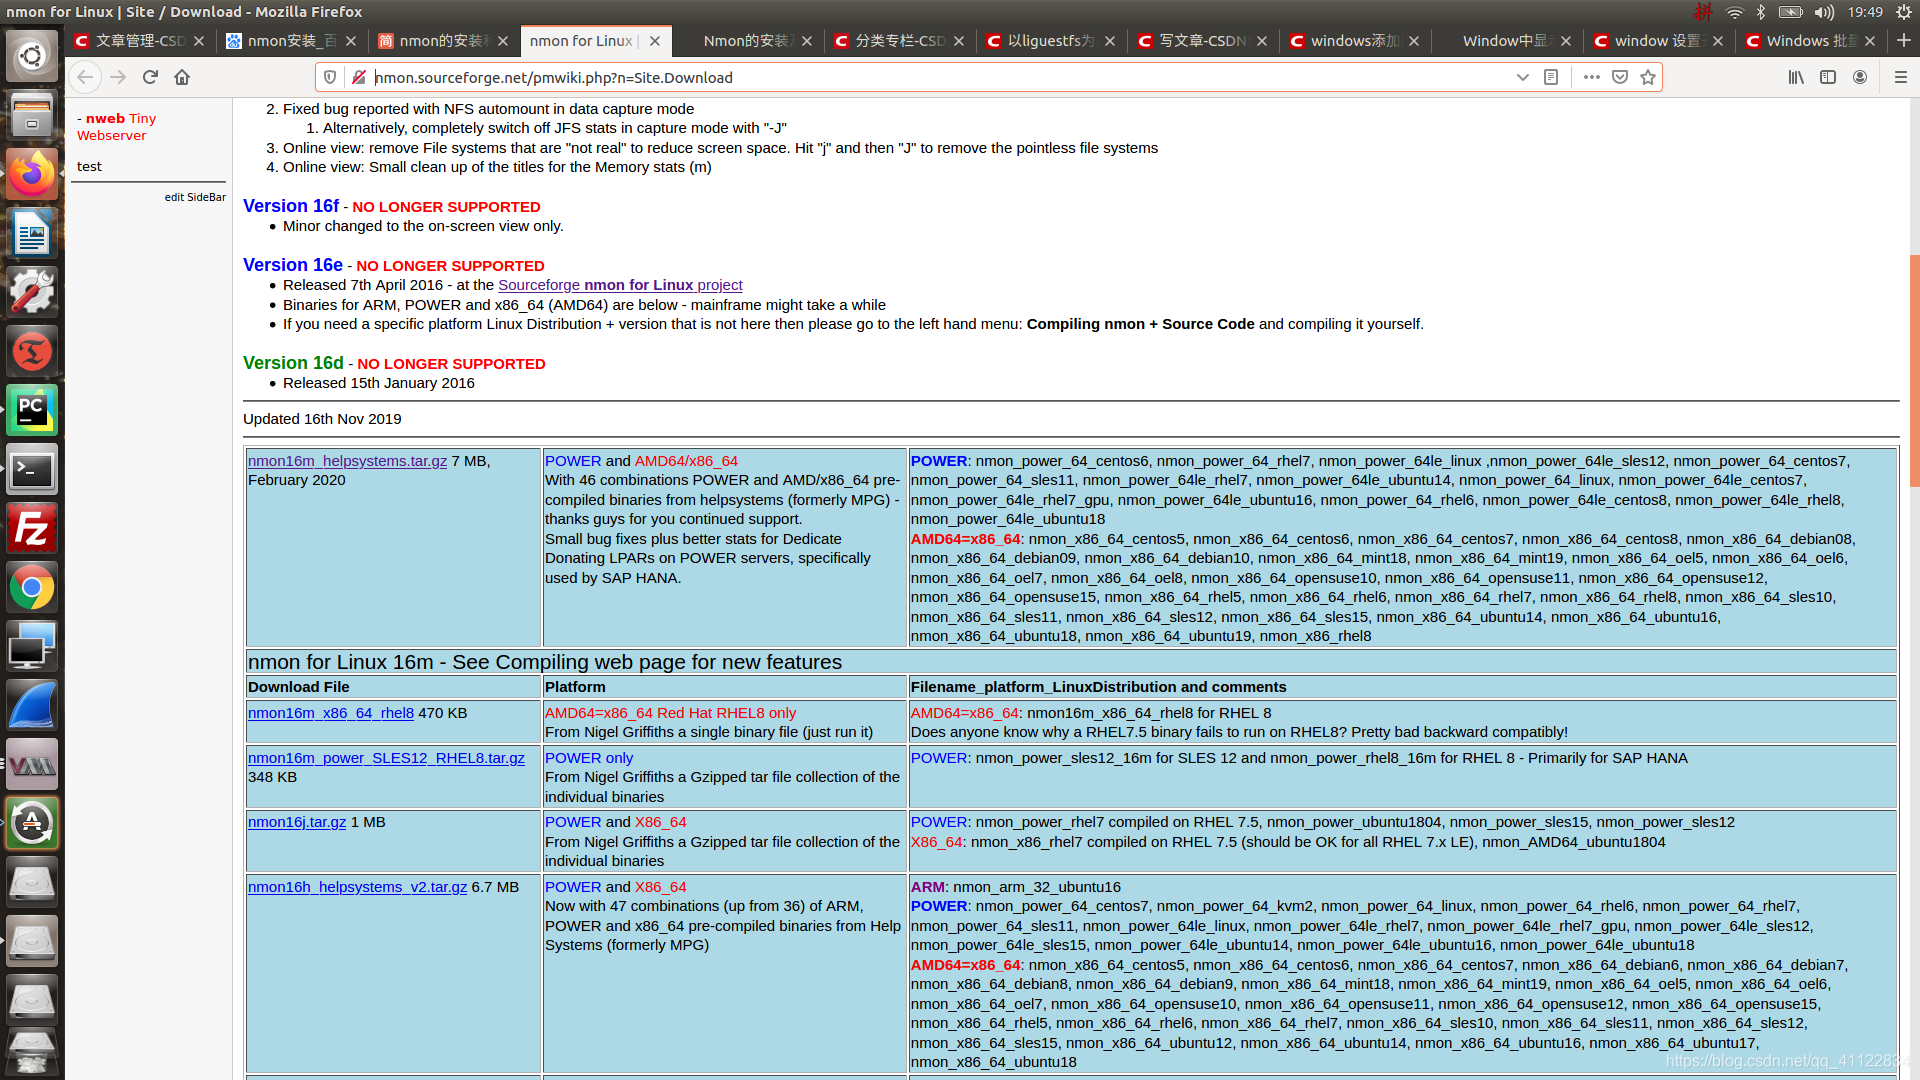Click the page's vertical scrollbar thumb

coord(1914,370)
